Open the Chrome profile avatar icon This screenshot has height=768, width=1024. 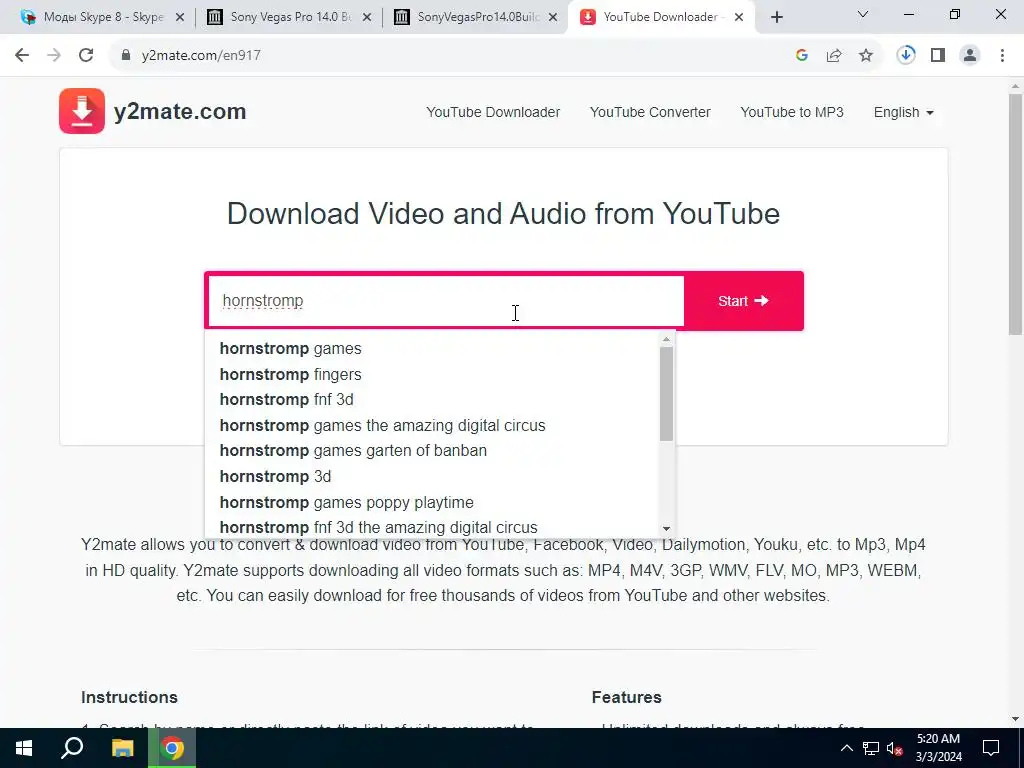tap(970, 56)
